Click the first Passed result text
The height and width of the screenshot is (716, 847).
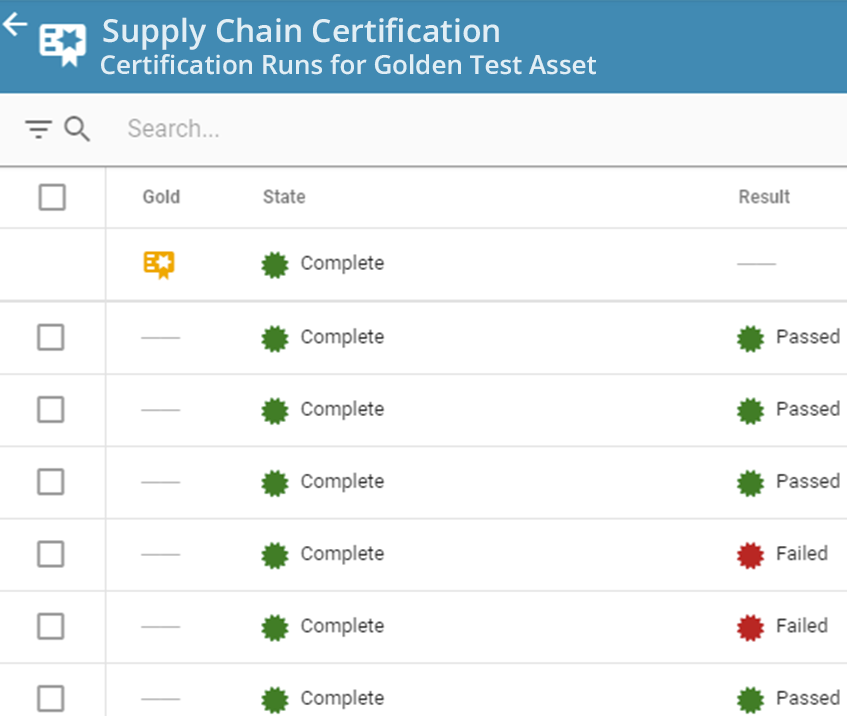808,337
